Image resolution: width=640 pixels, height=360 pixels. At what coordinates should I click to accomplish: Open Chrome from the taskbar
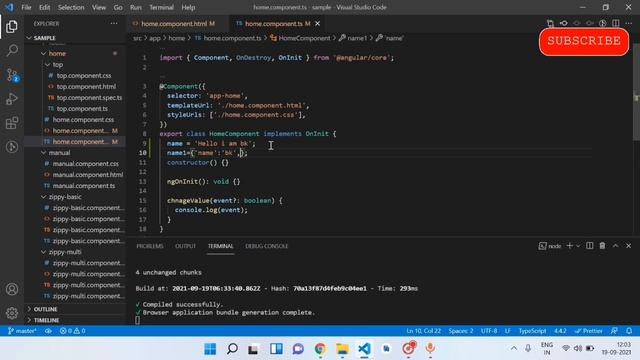320,349
